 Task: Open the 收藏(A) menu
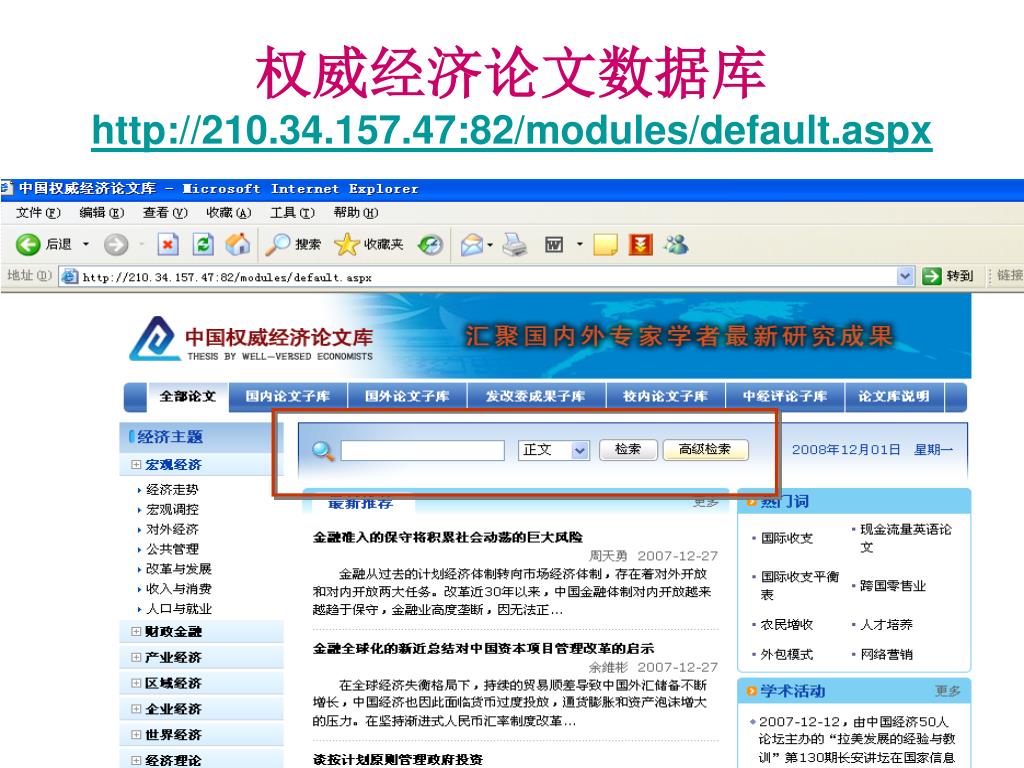point(229,213)
